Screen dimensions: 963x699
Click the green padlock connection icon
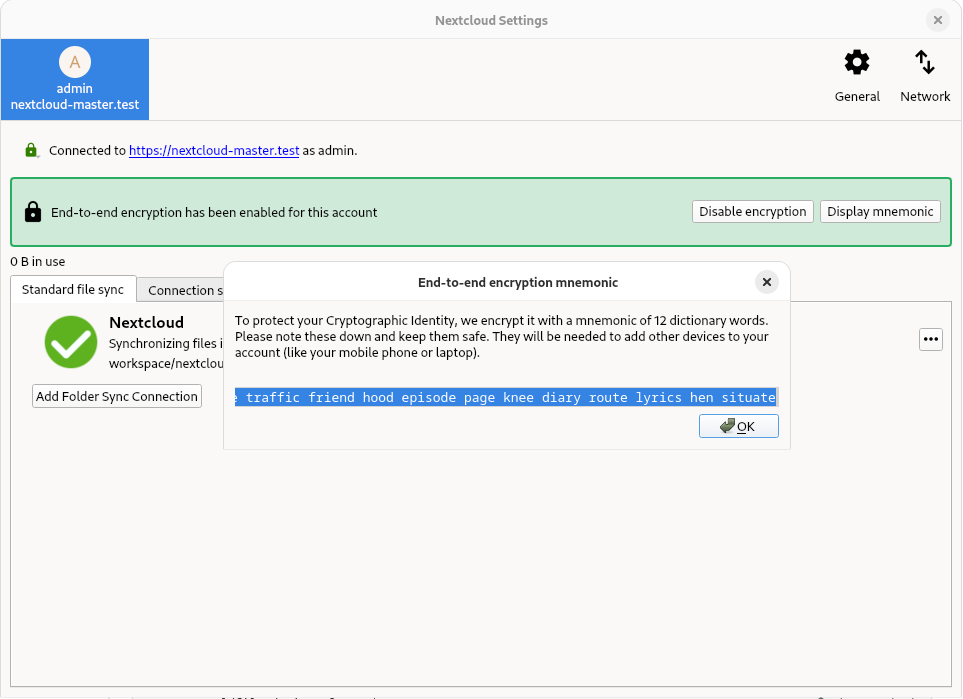[x=31, y=151]
